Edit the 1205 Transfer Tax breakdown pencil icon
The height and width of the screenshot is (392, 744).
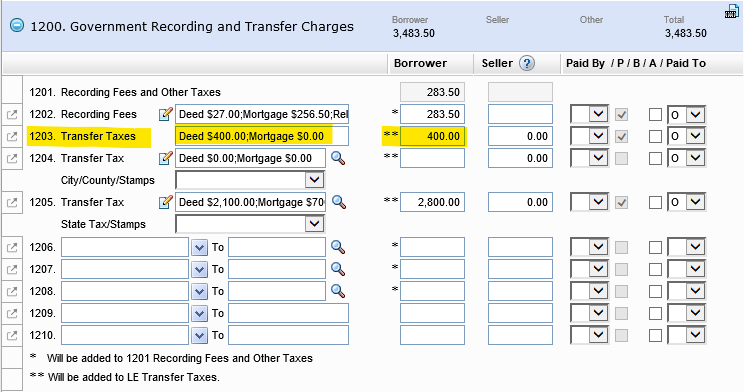166,202
